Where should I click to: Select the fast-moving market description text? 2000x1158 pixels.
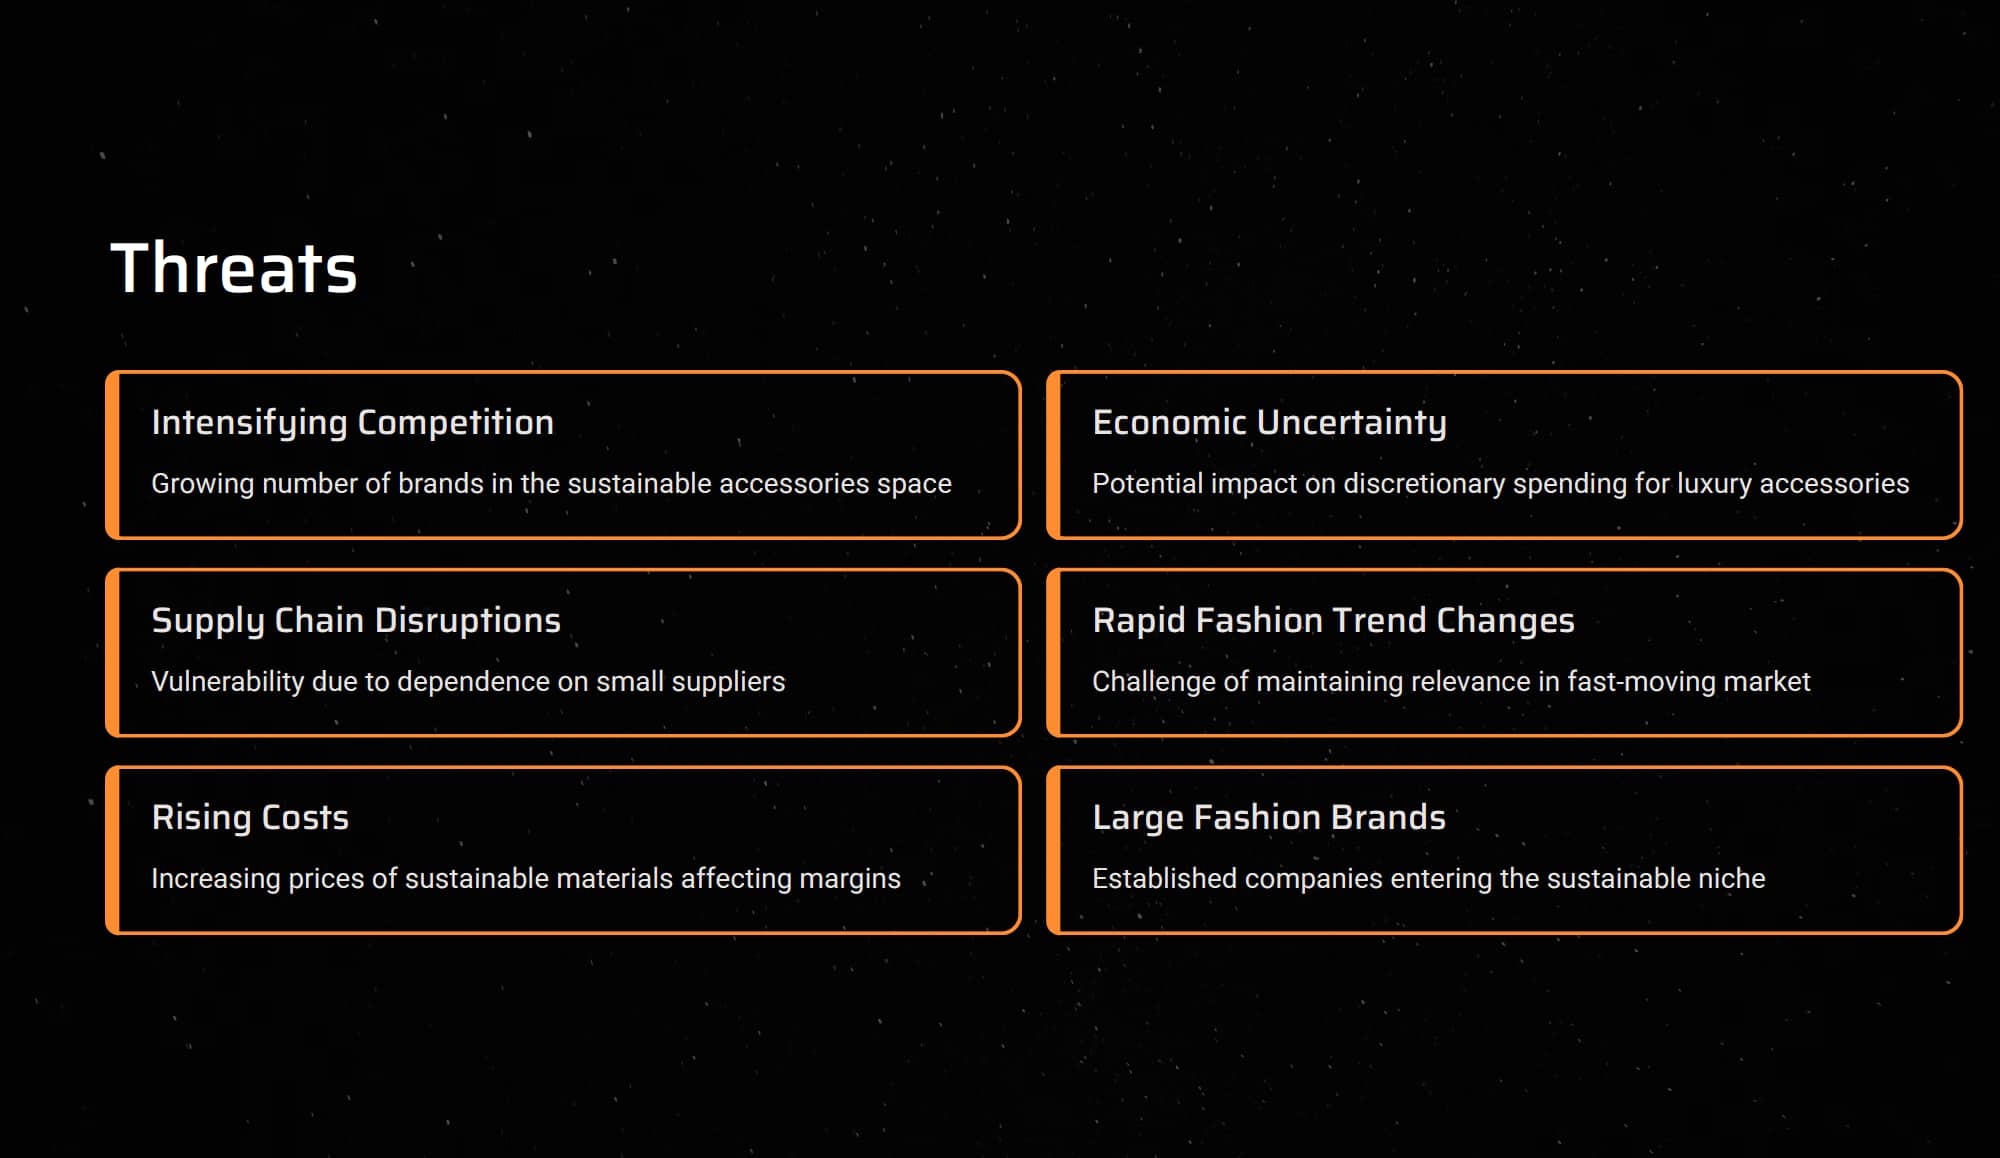point(1451,682)
